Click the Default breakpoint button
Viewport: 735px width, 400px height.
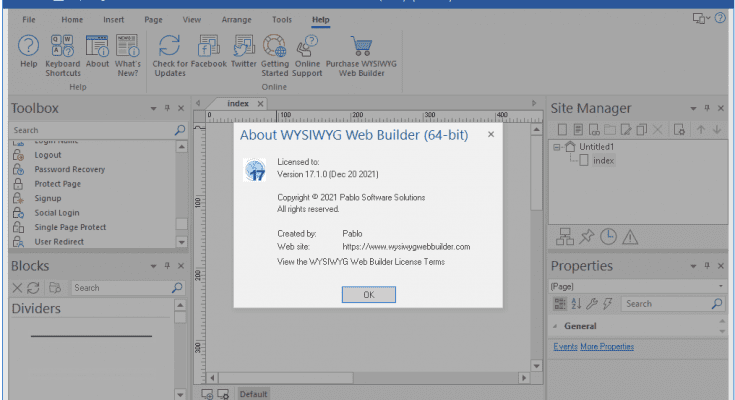(253, 394)
